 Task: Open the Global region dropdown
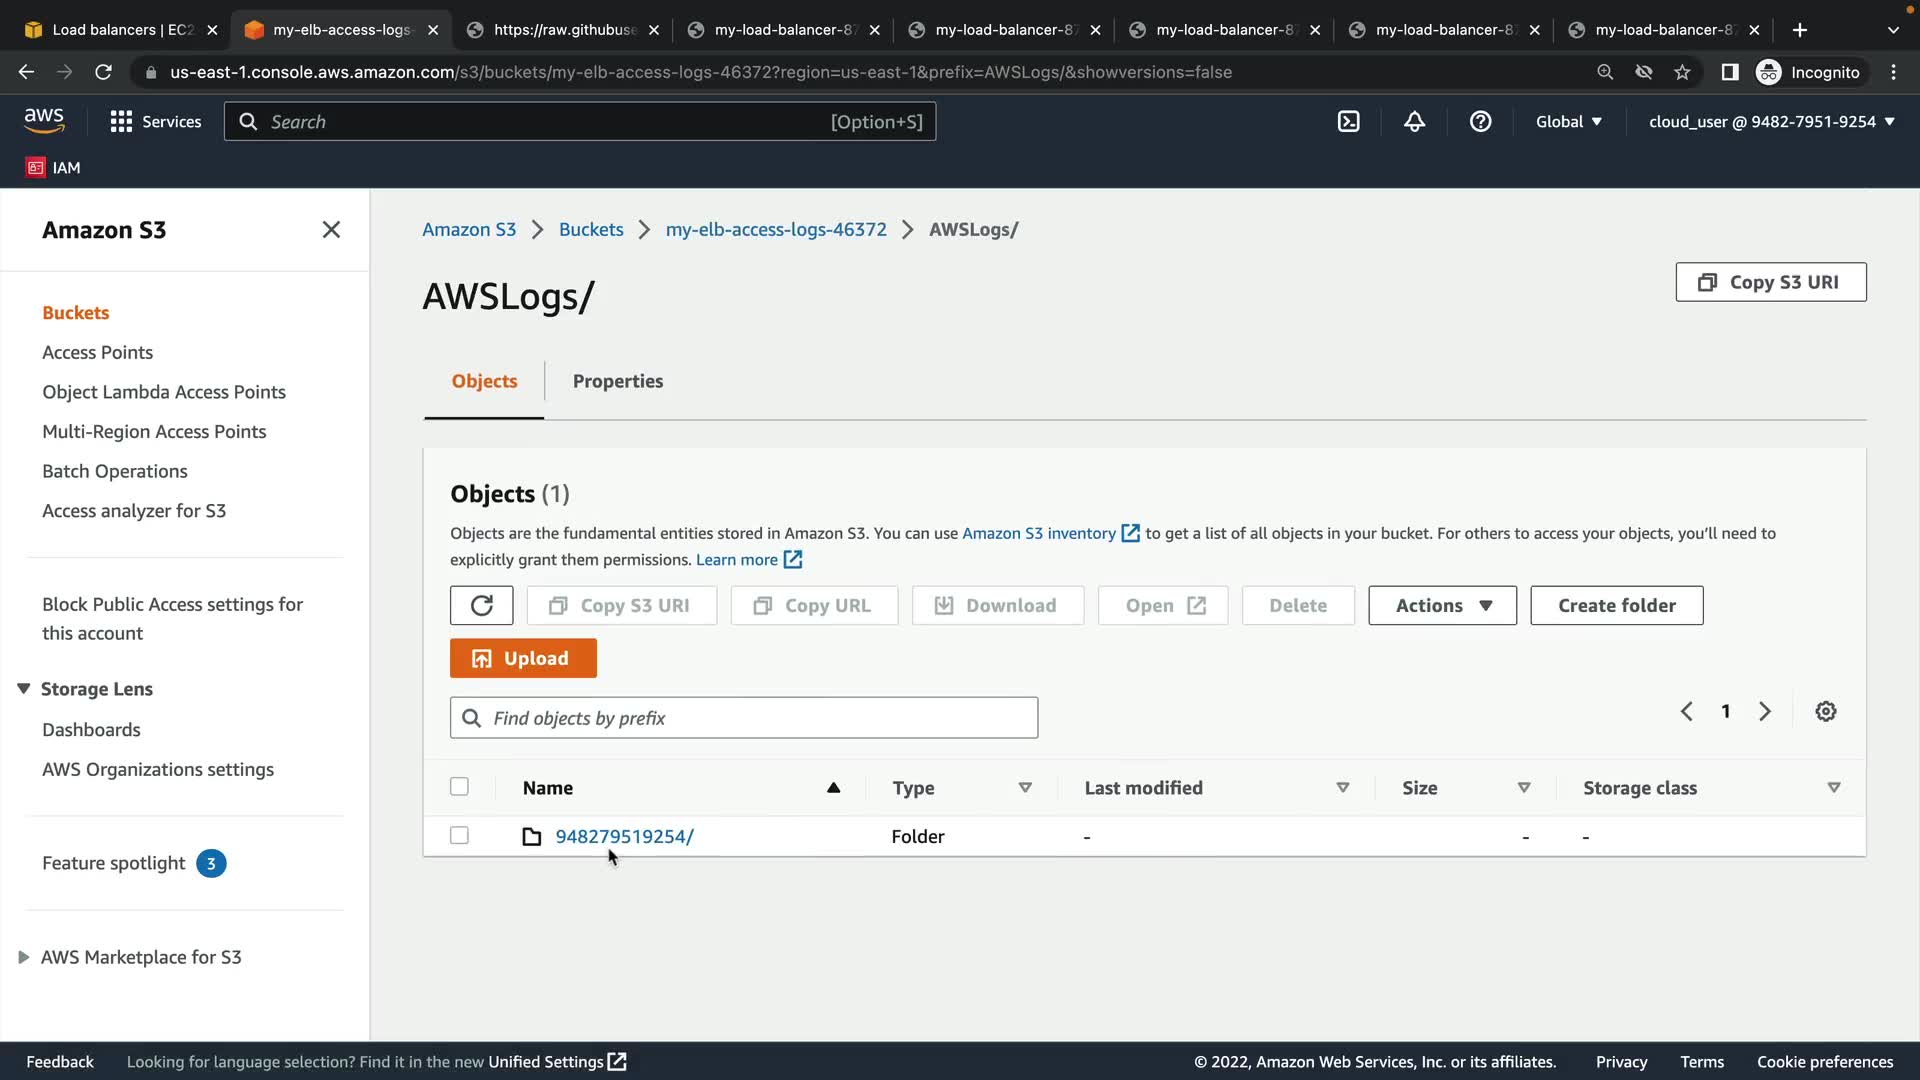point(1568,122)
